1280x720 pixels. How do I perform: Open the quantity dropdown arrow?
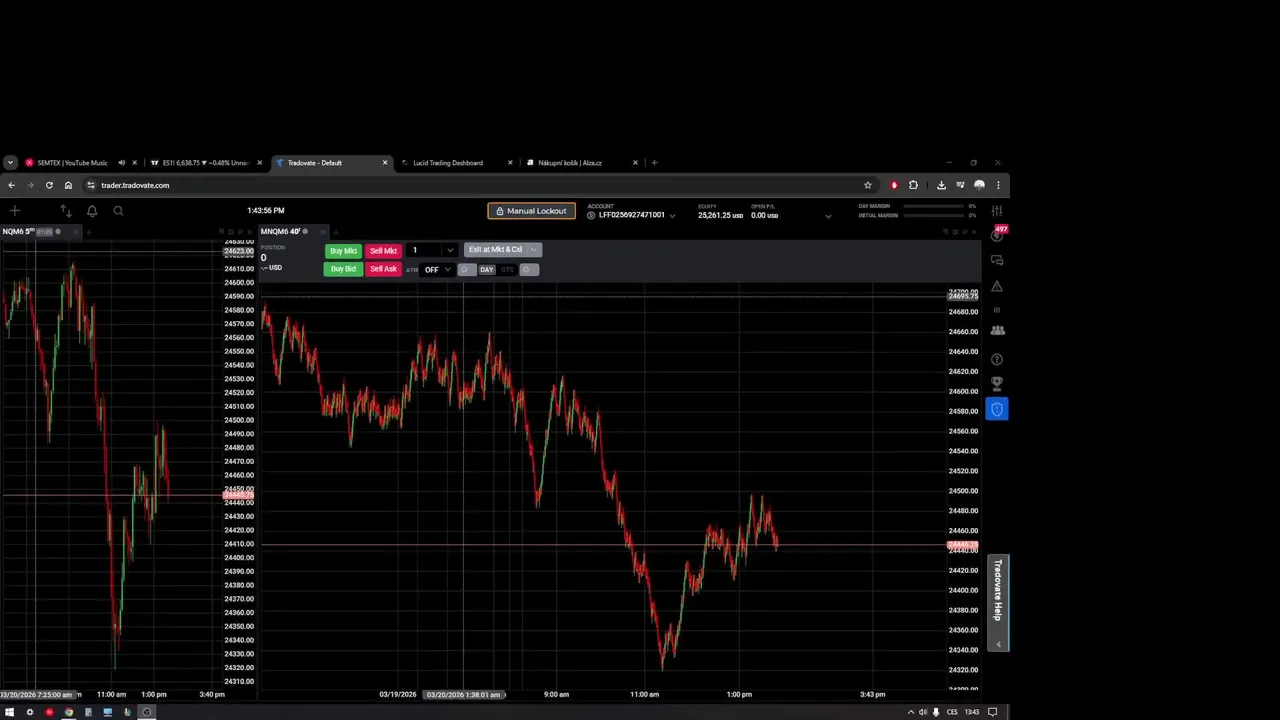click(x=450, y=250)
